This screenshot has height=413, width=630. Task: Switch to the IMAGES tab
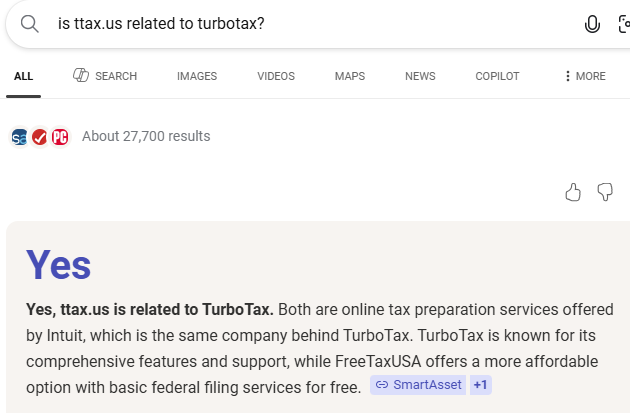pyautogui.click(x=197, y=76)
